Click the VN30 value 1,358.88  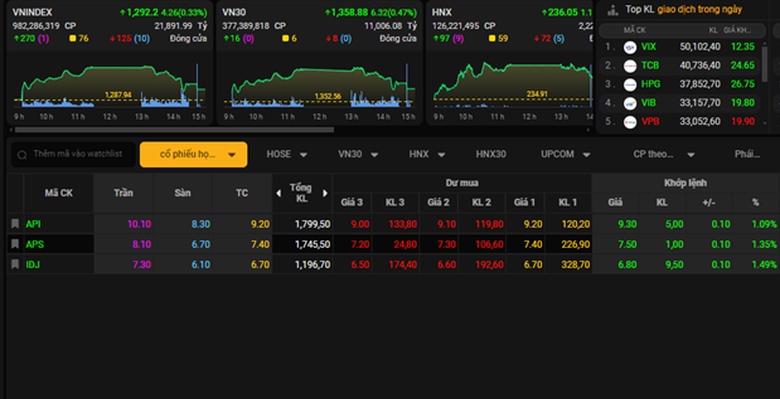coord(350,12)
